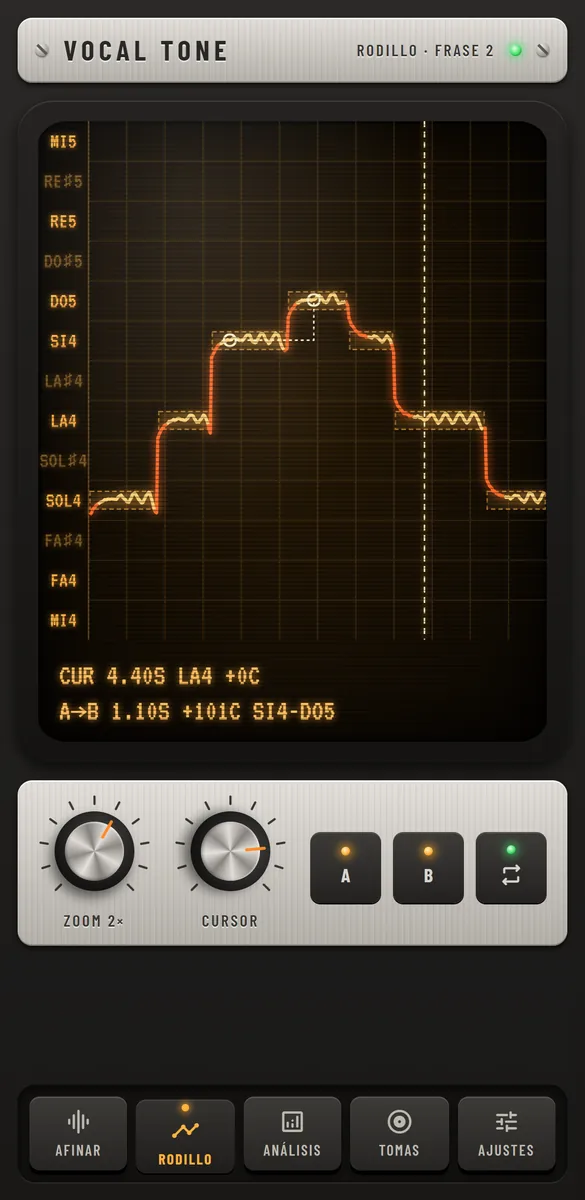Open the Análisis tab
Image resolution: width=585 pixels, height=1200 pixels.
(x=292, y=1133)
